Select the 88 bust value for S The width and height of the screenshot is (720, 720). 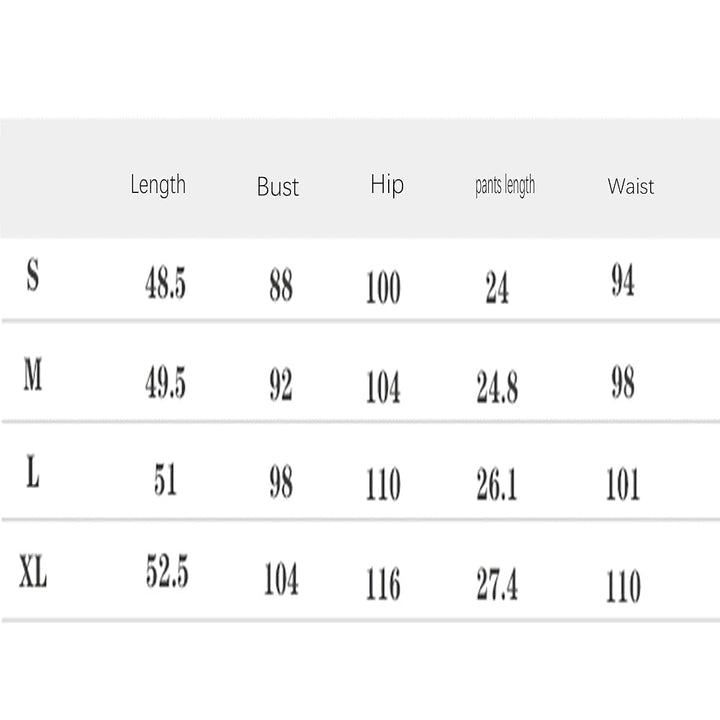[281, 287]
